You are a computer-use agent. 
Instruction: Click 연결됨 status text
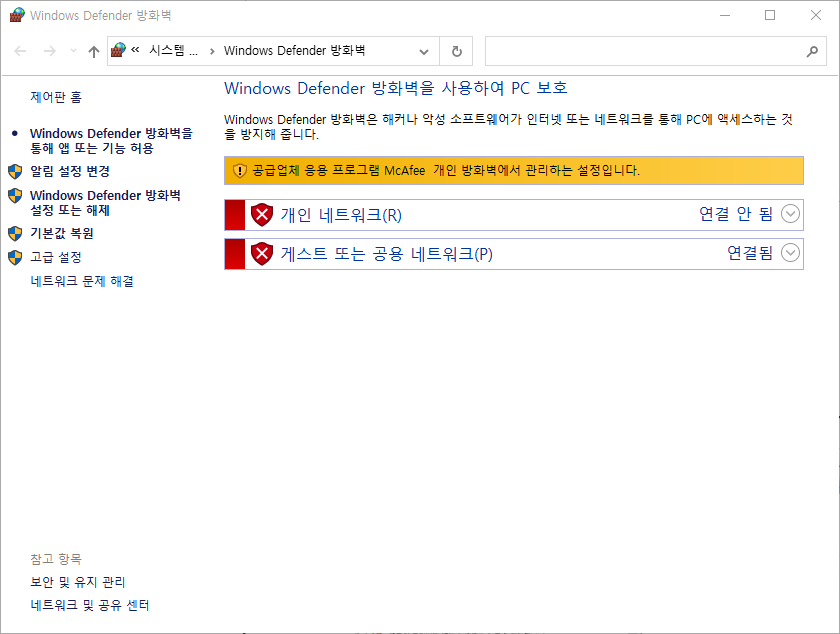749,252
